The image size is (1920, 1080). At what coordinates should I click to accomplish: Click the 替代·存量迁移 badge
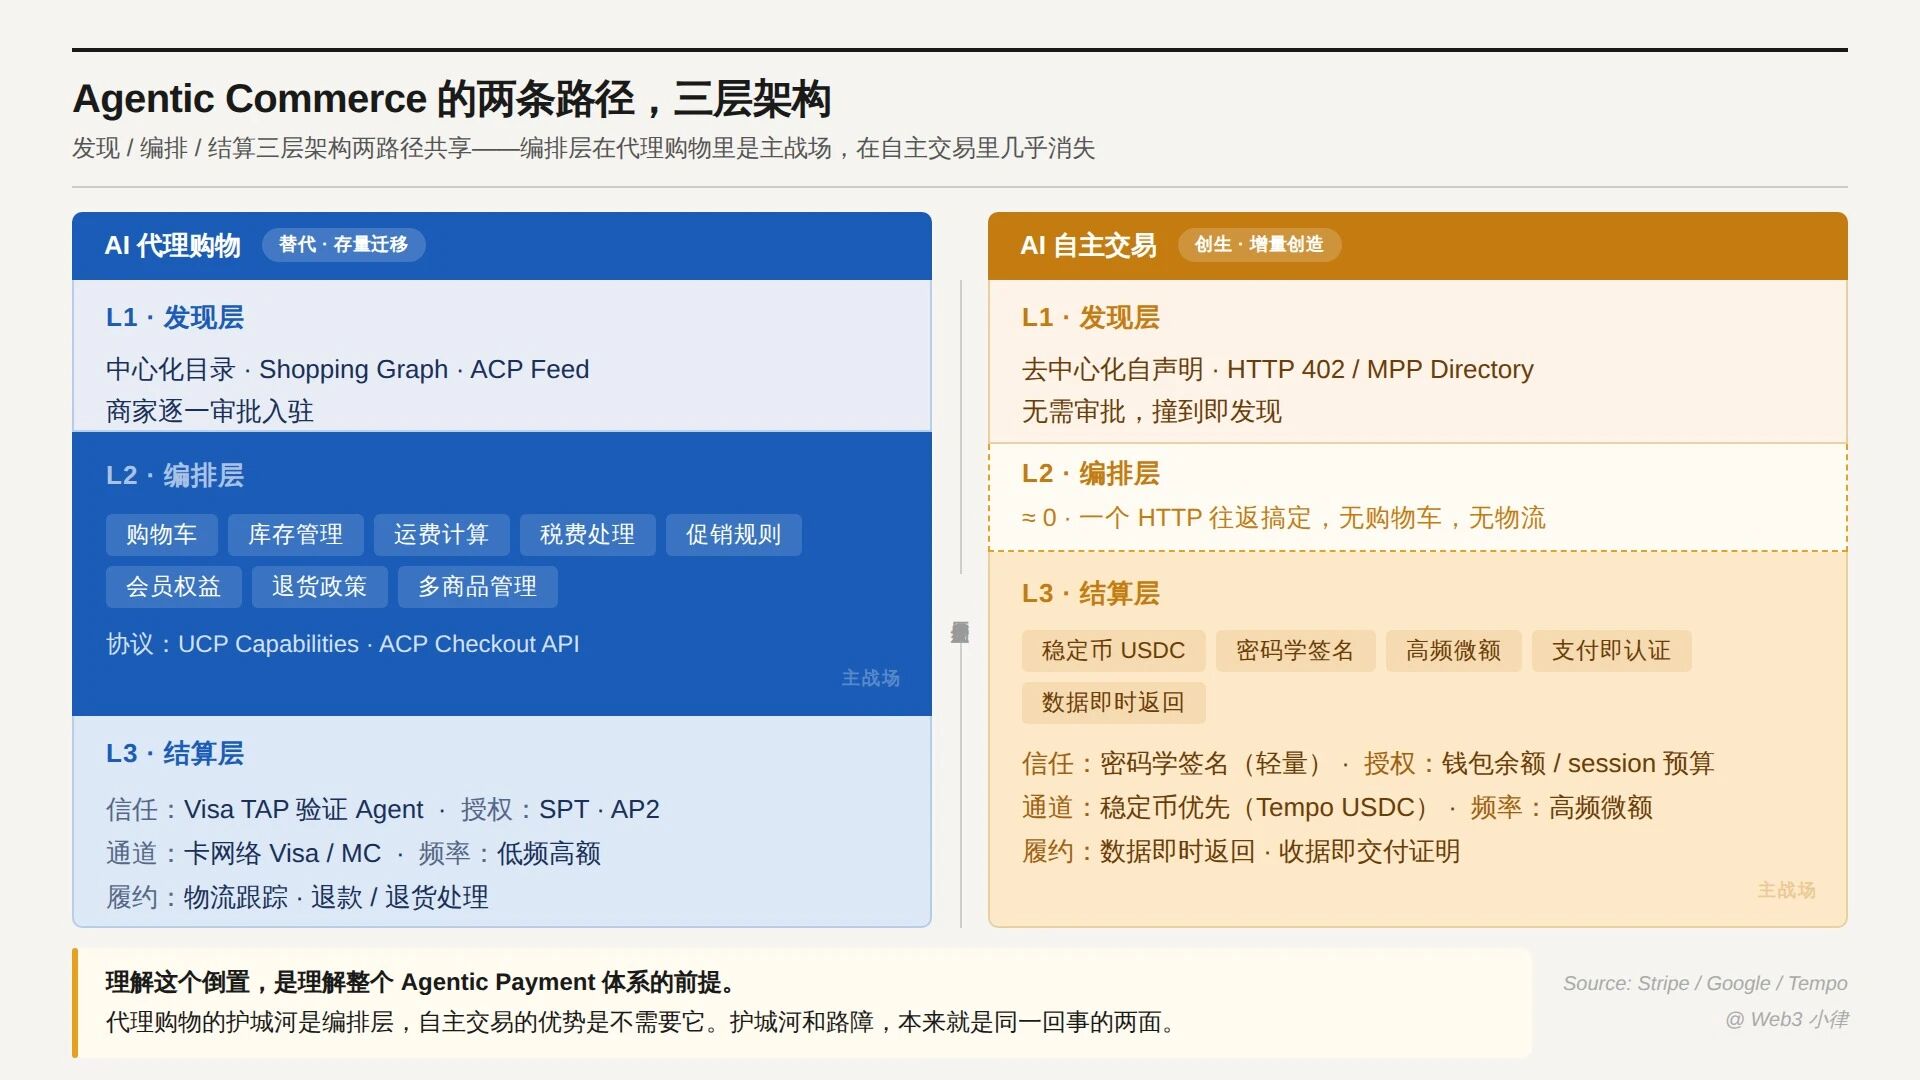point(343,245)
